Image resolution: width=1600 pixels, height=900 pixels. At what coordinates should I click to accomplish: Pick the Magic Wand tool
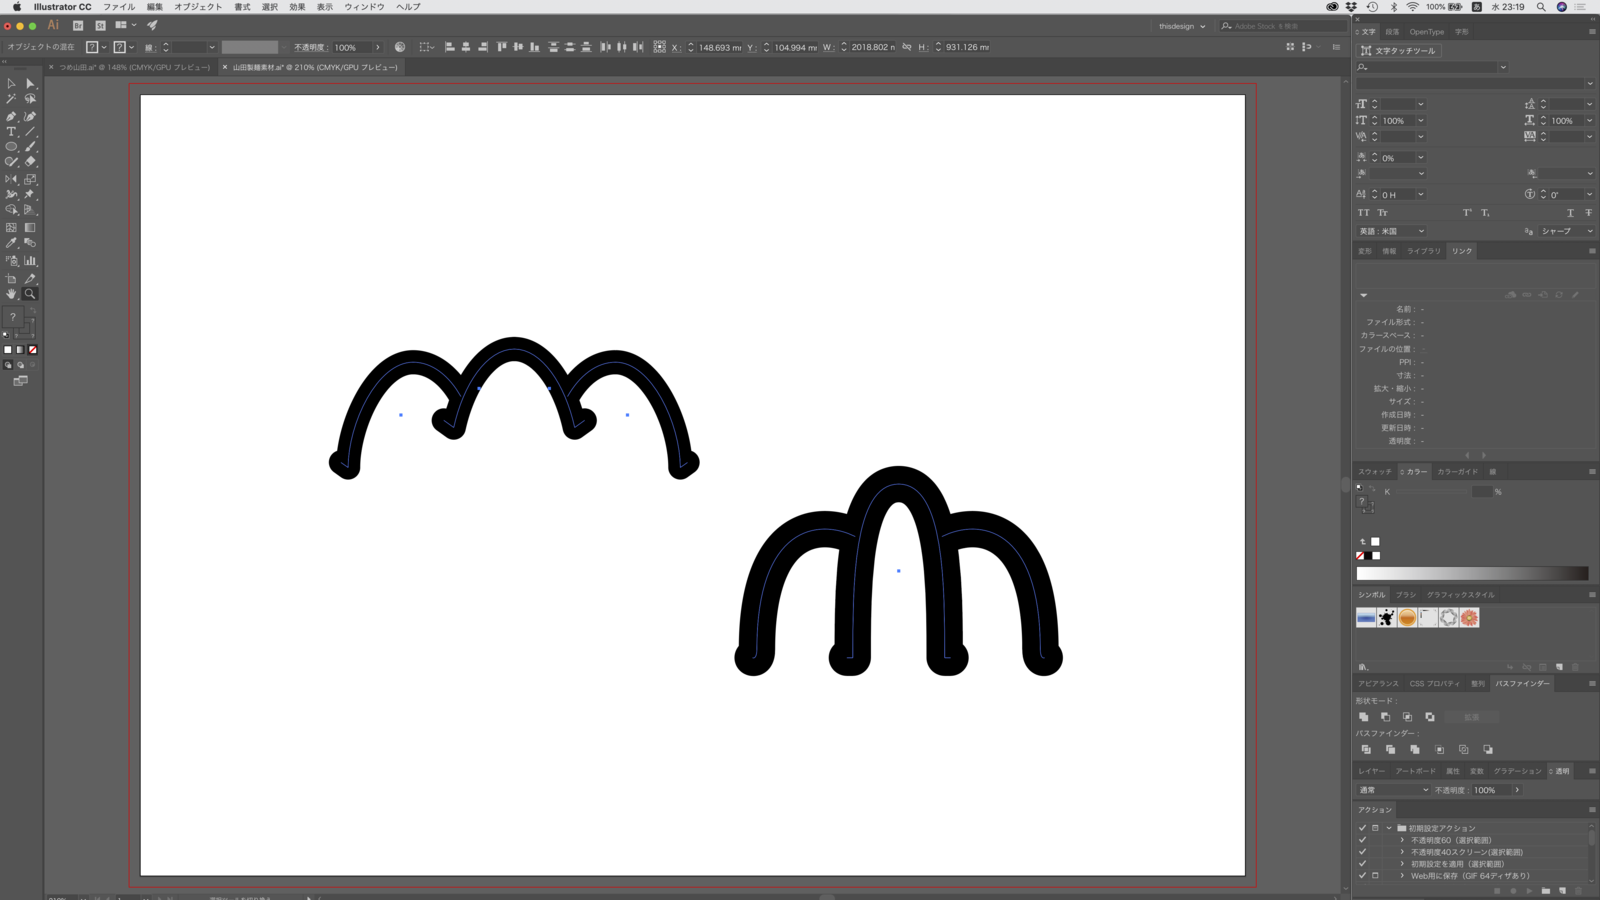click(11, 99)
